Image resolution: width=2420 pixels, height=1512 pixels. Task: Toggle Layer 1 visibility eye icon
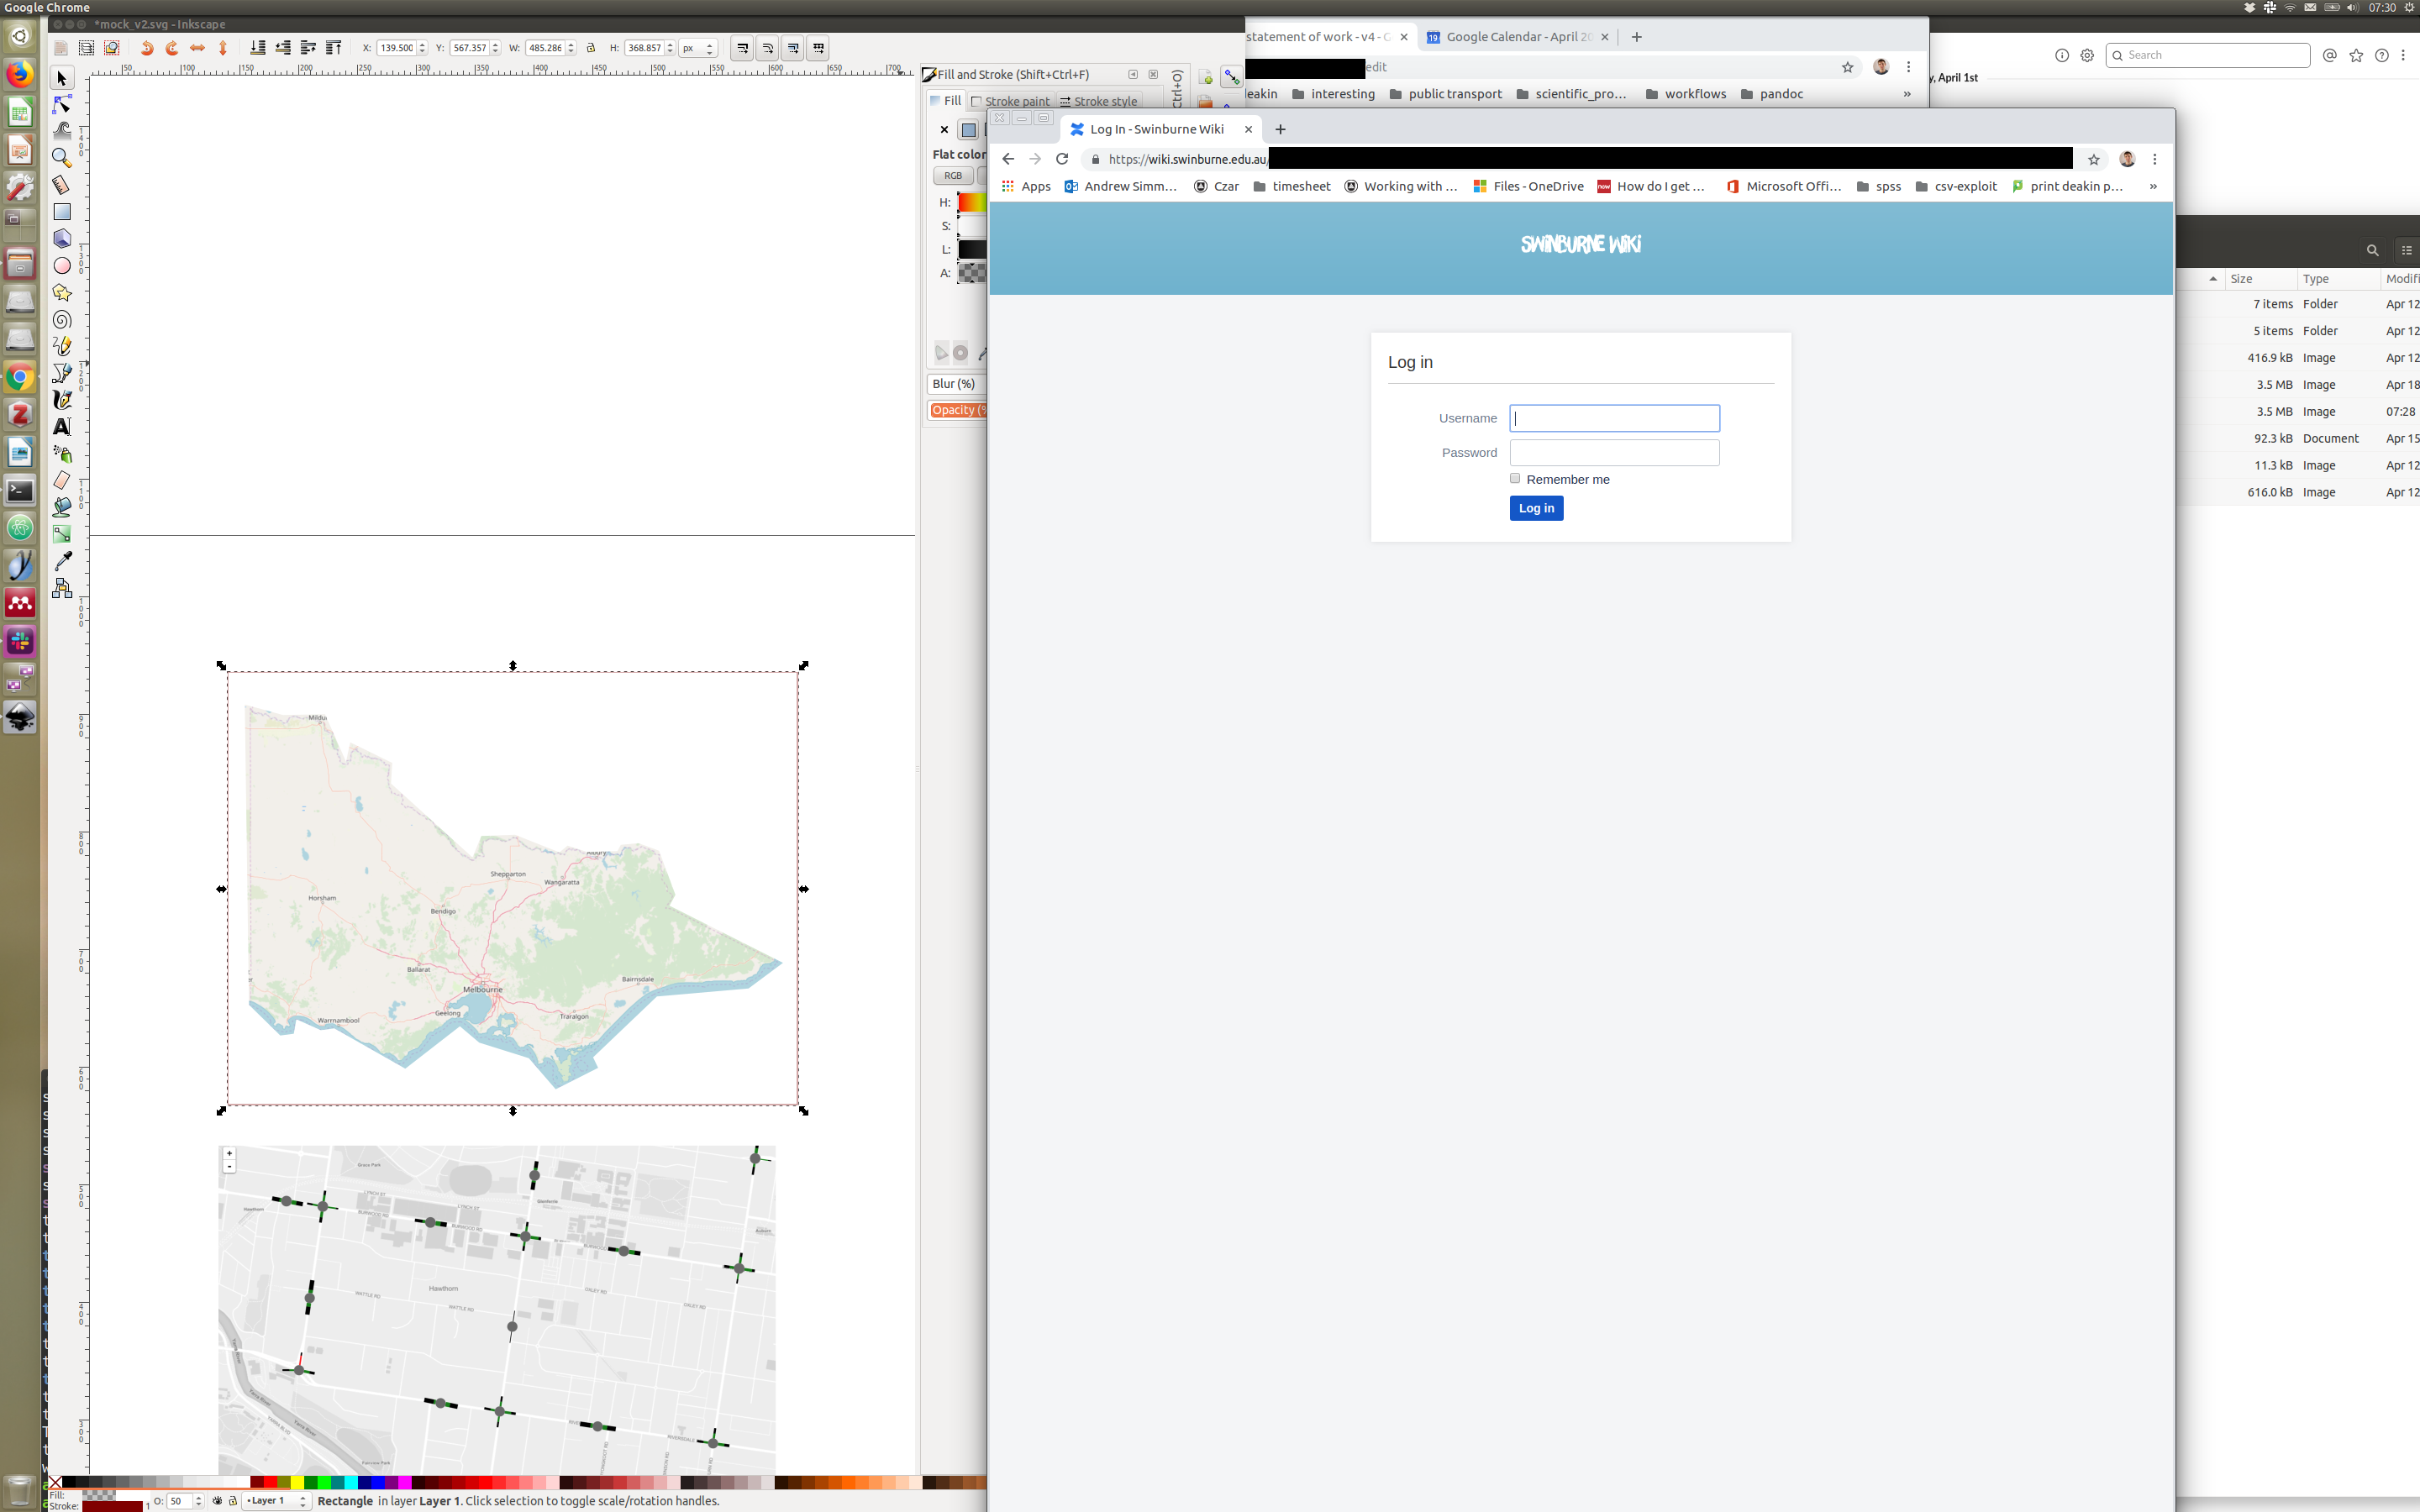(217, 1500)
